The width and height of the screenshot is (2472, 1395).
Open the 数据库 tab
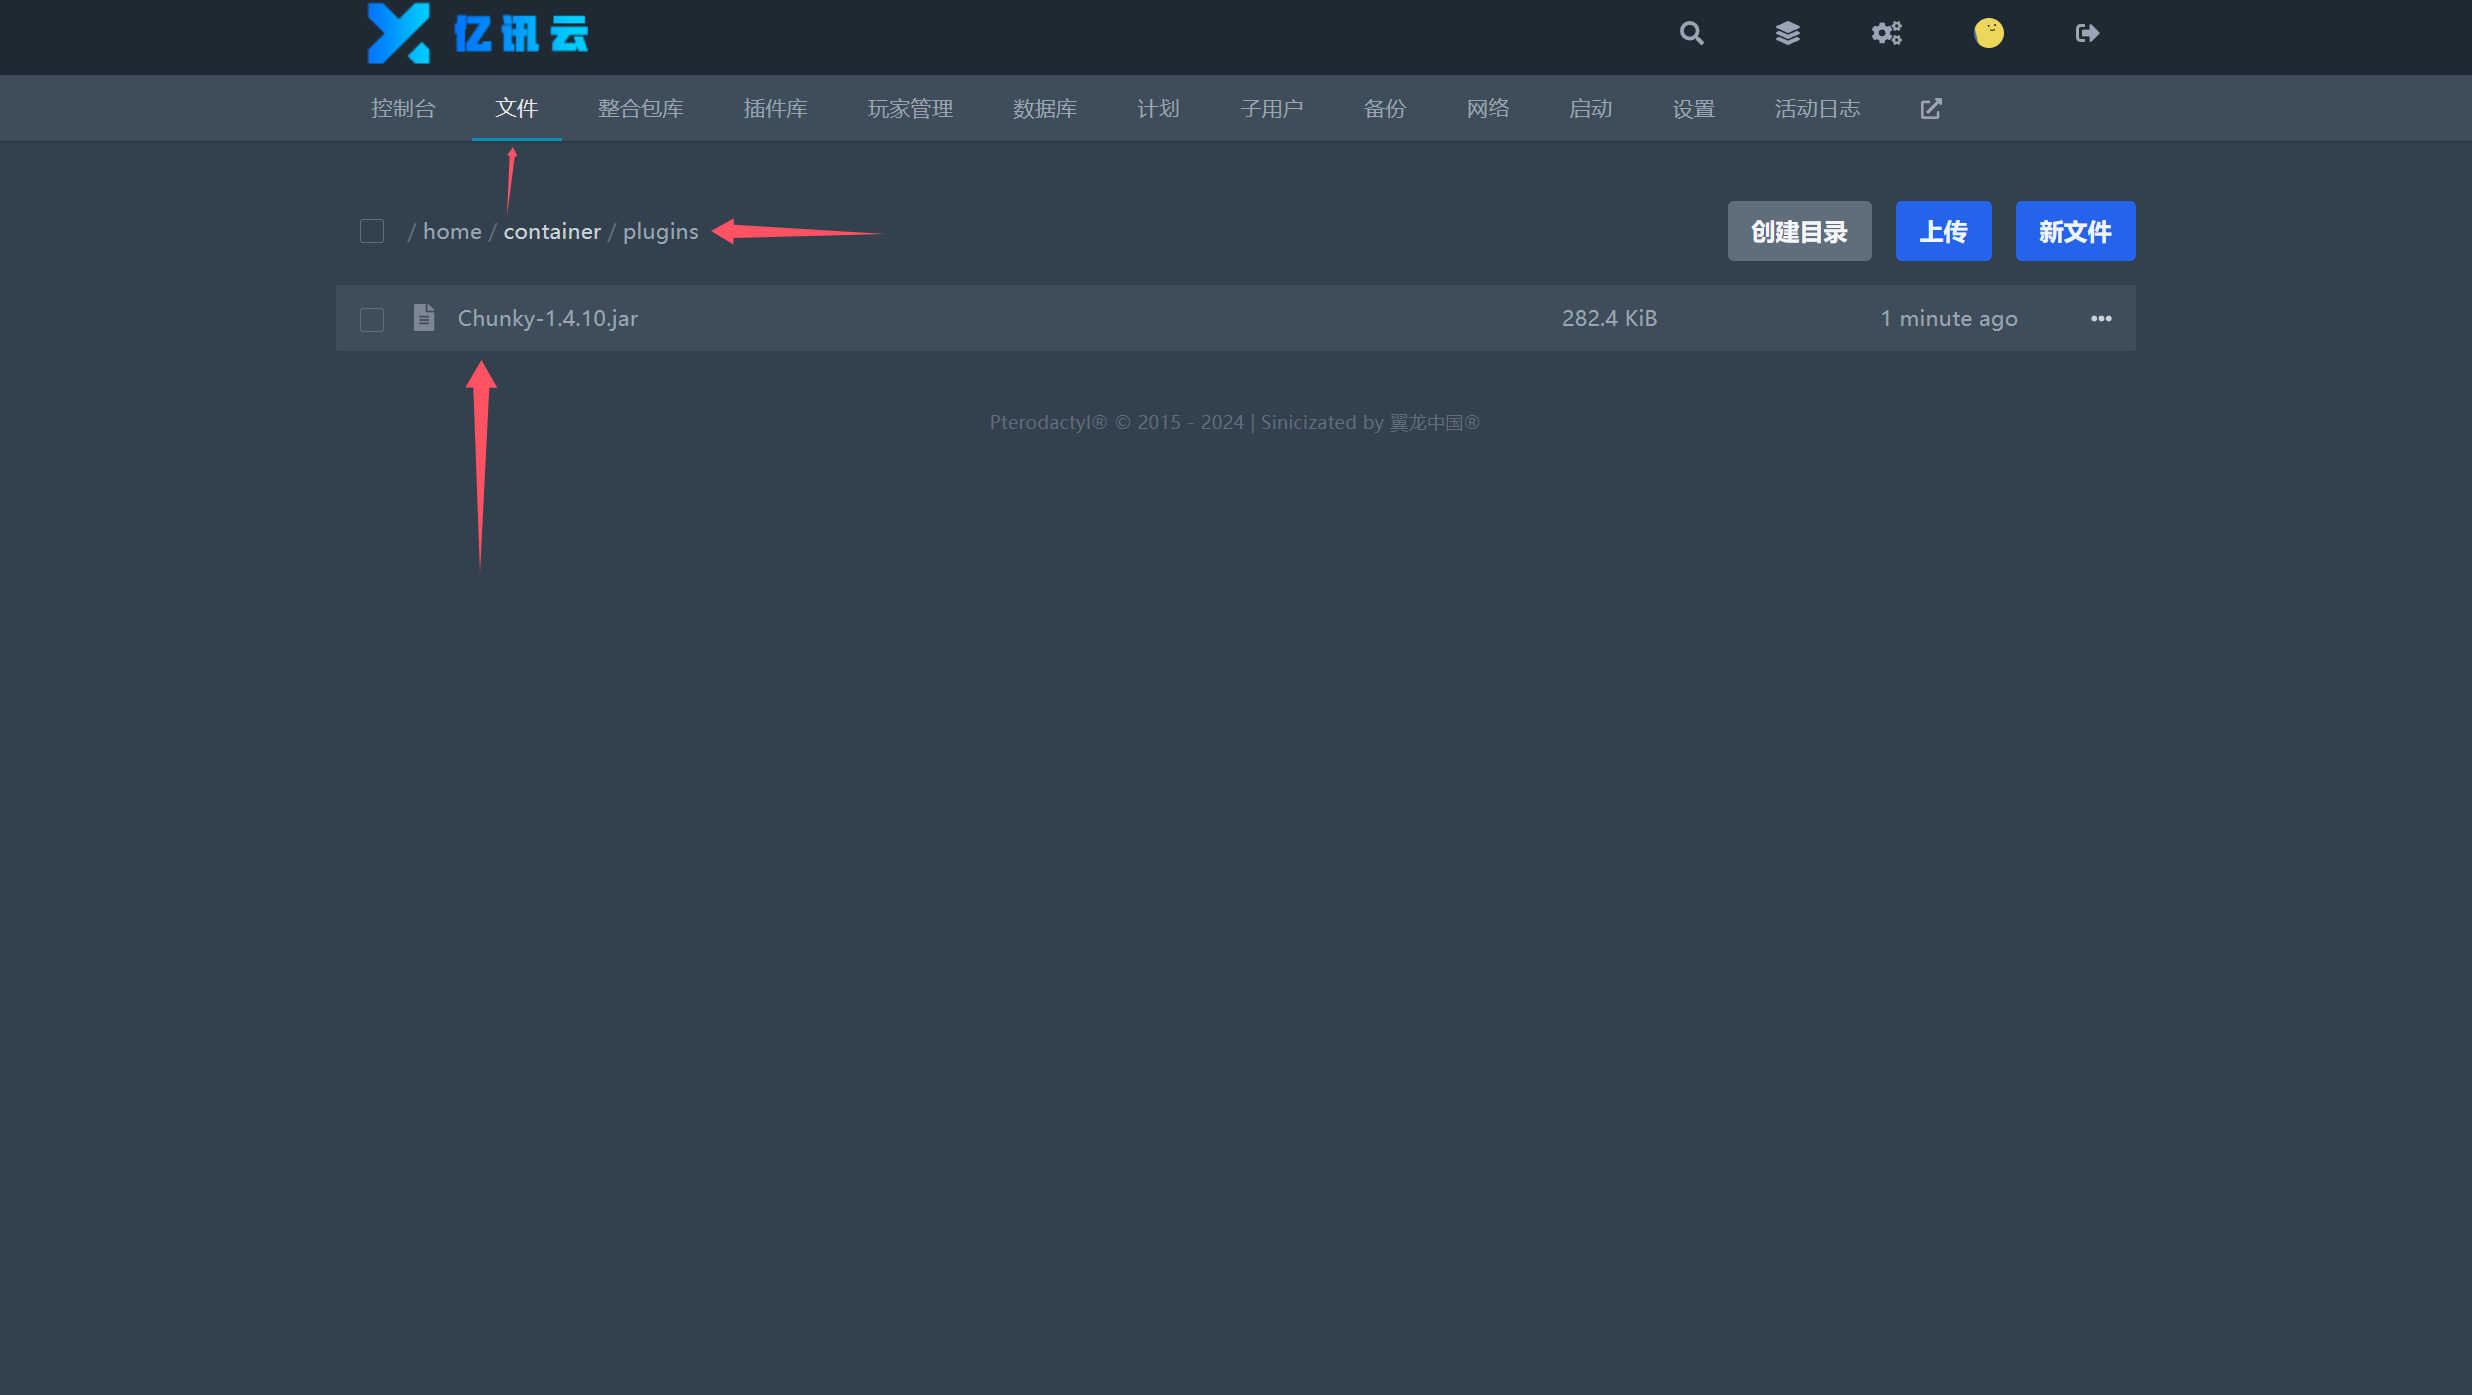pyautogui.click(x=1045, y=109)
